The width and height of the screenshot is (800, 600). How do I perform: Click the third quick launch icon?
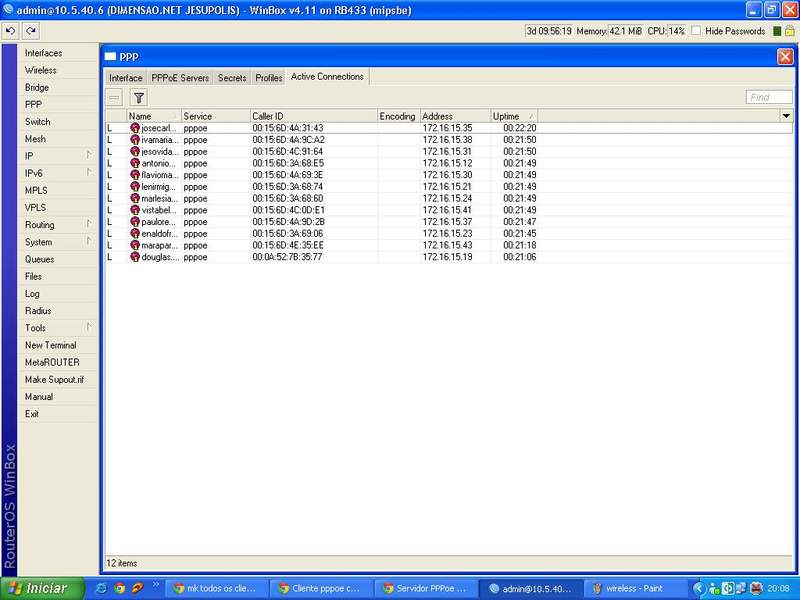click(x=138, y=588)
